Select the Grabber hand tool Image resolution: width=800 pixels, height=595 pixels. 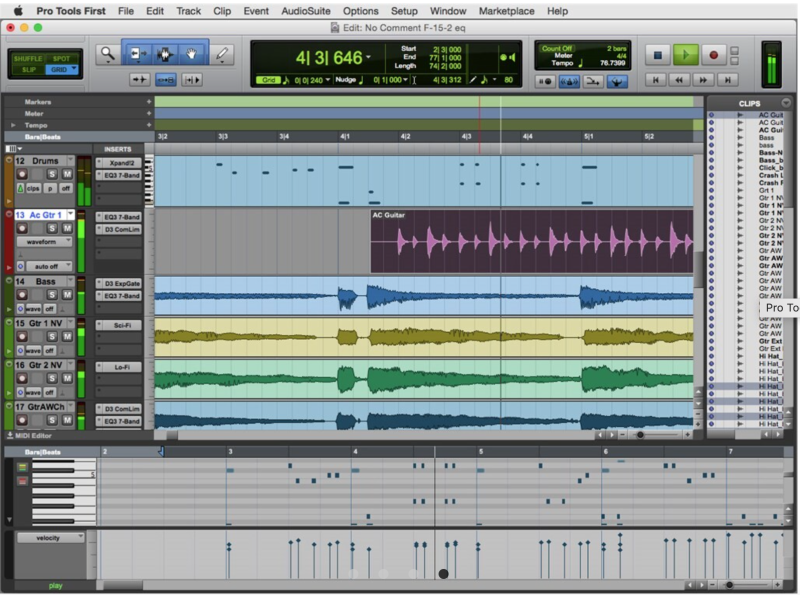click(x=192, y=54)
